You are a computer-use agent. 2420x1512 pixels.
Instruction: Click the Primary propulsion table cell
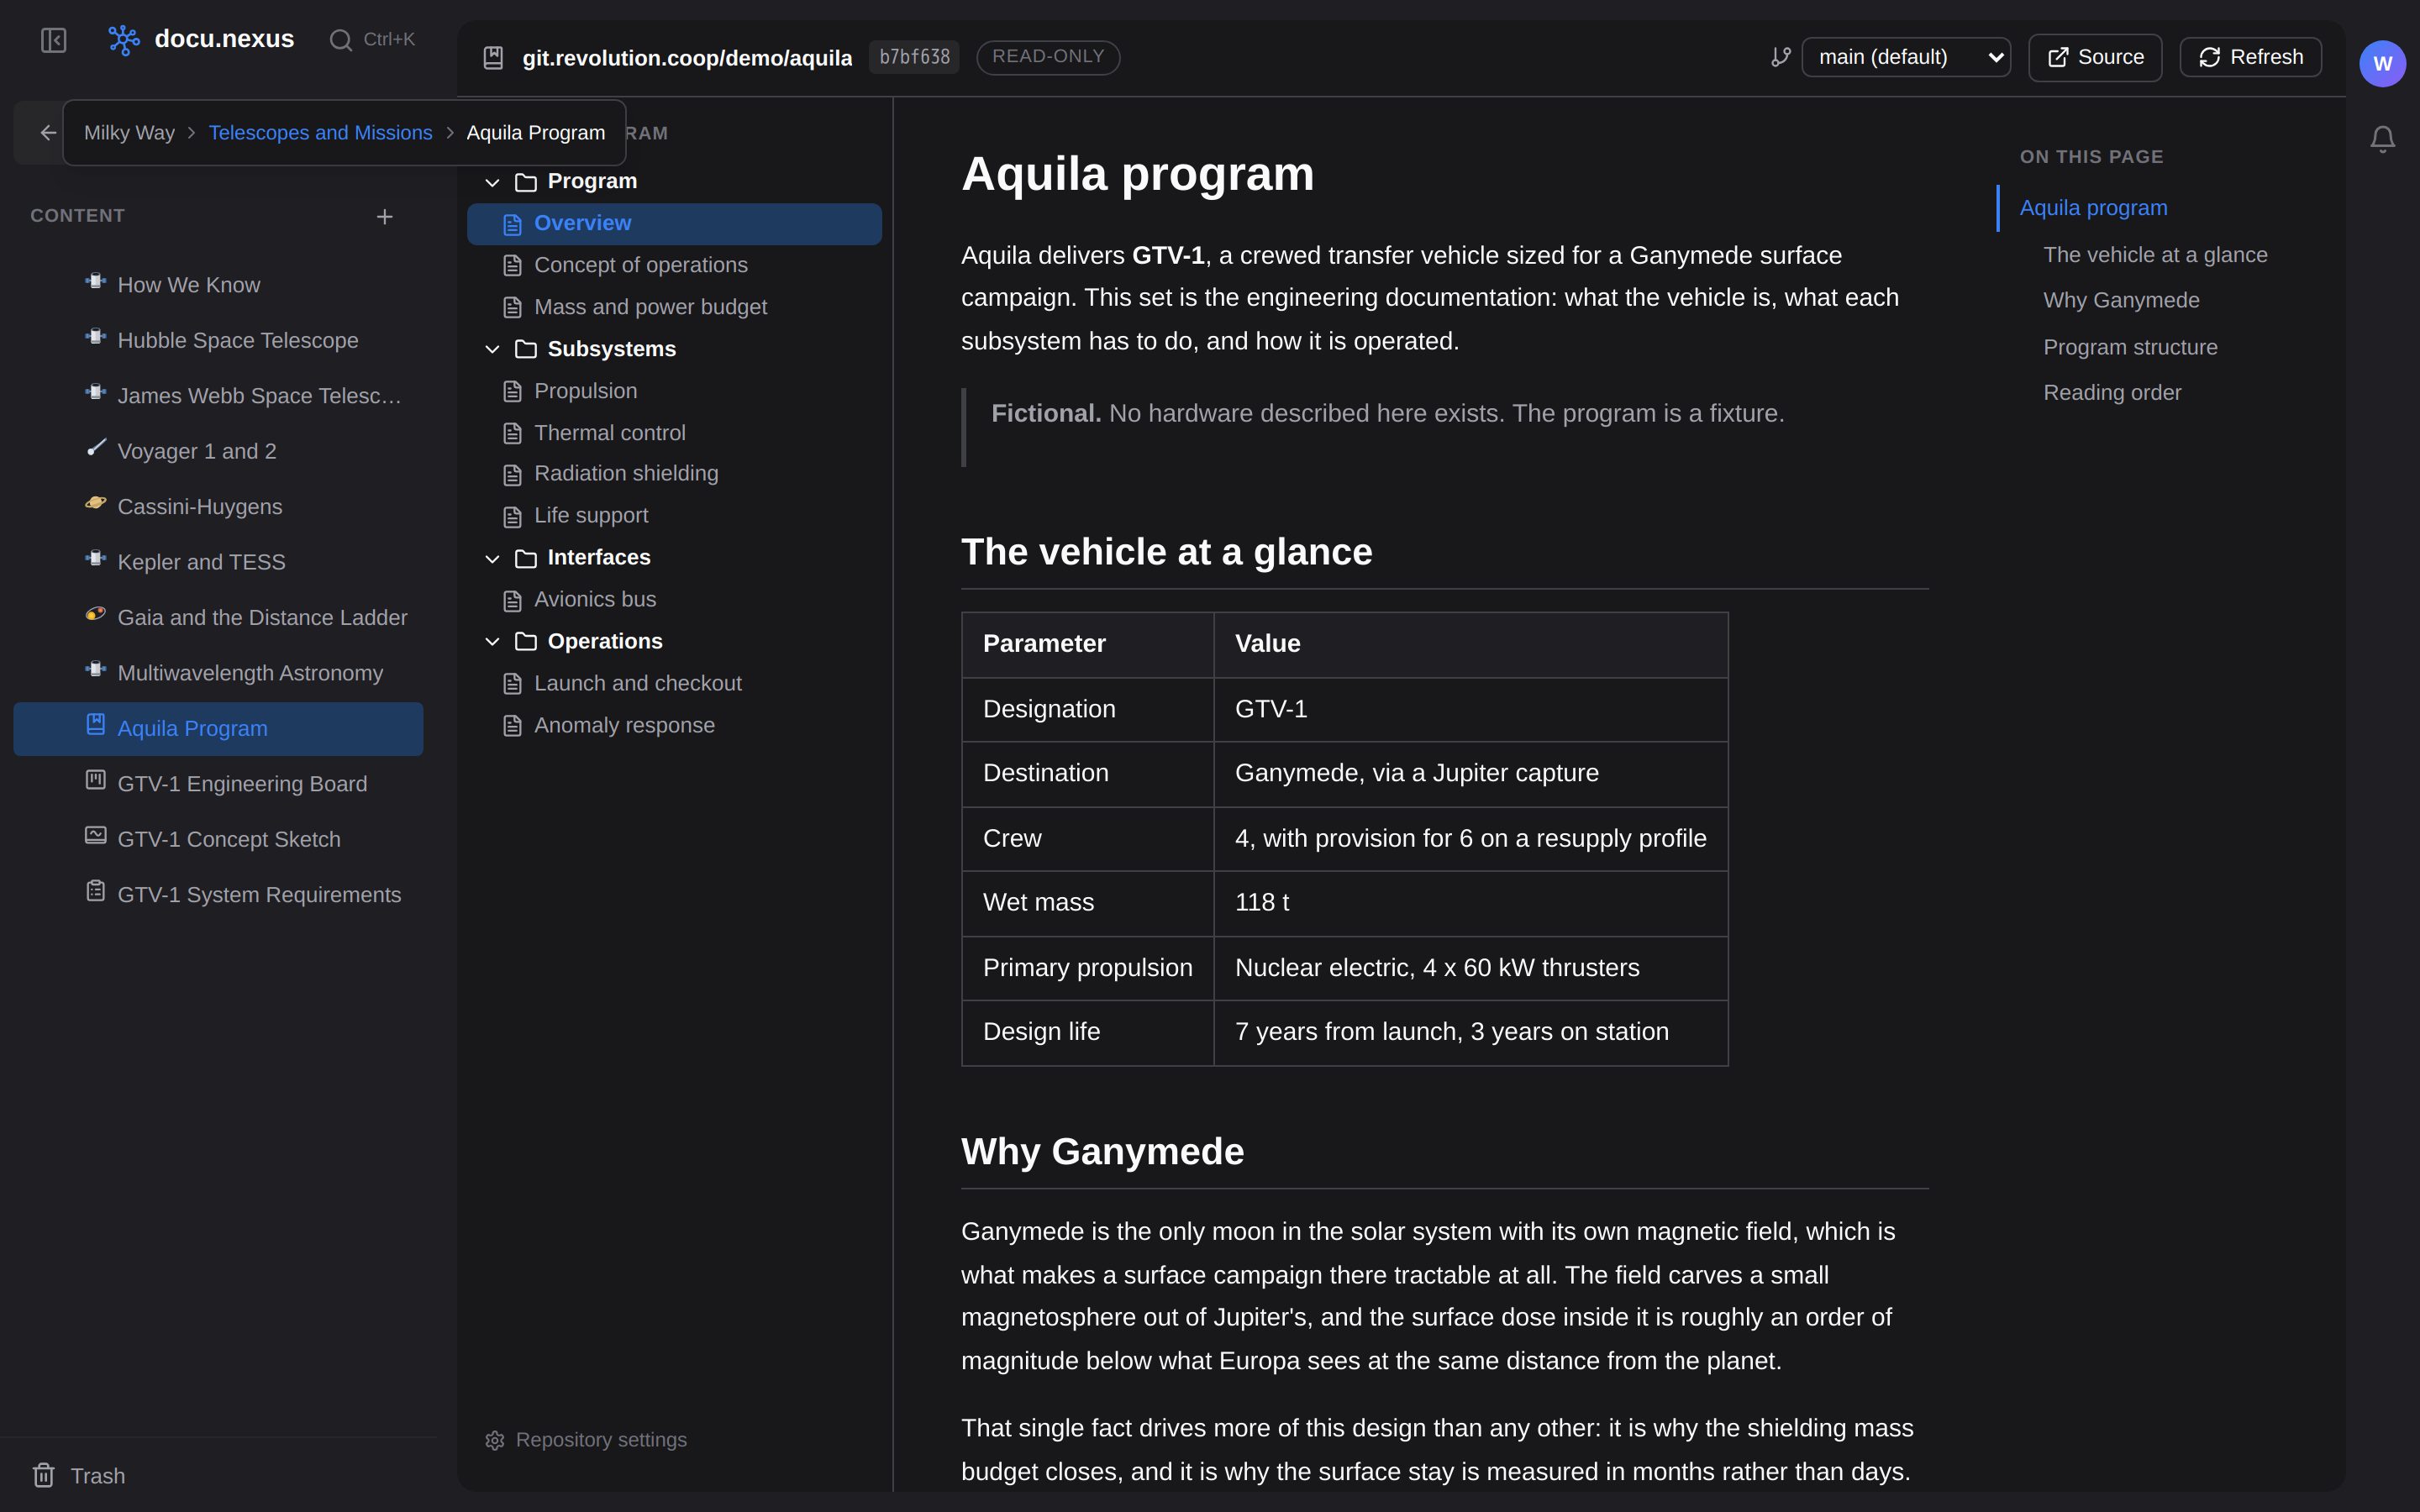(1088, 968)
